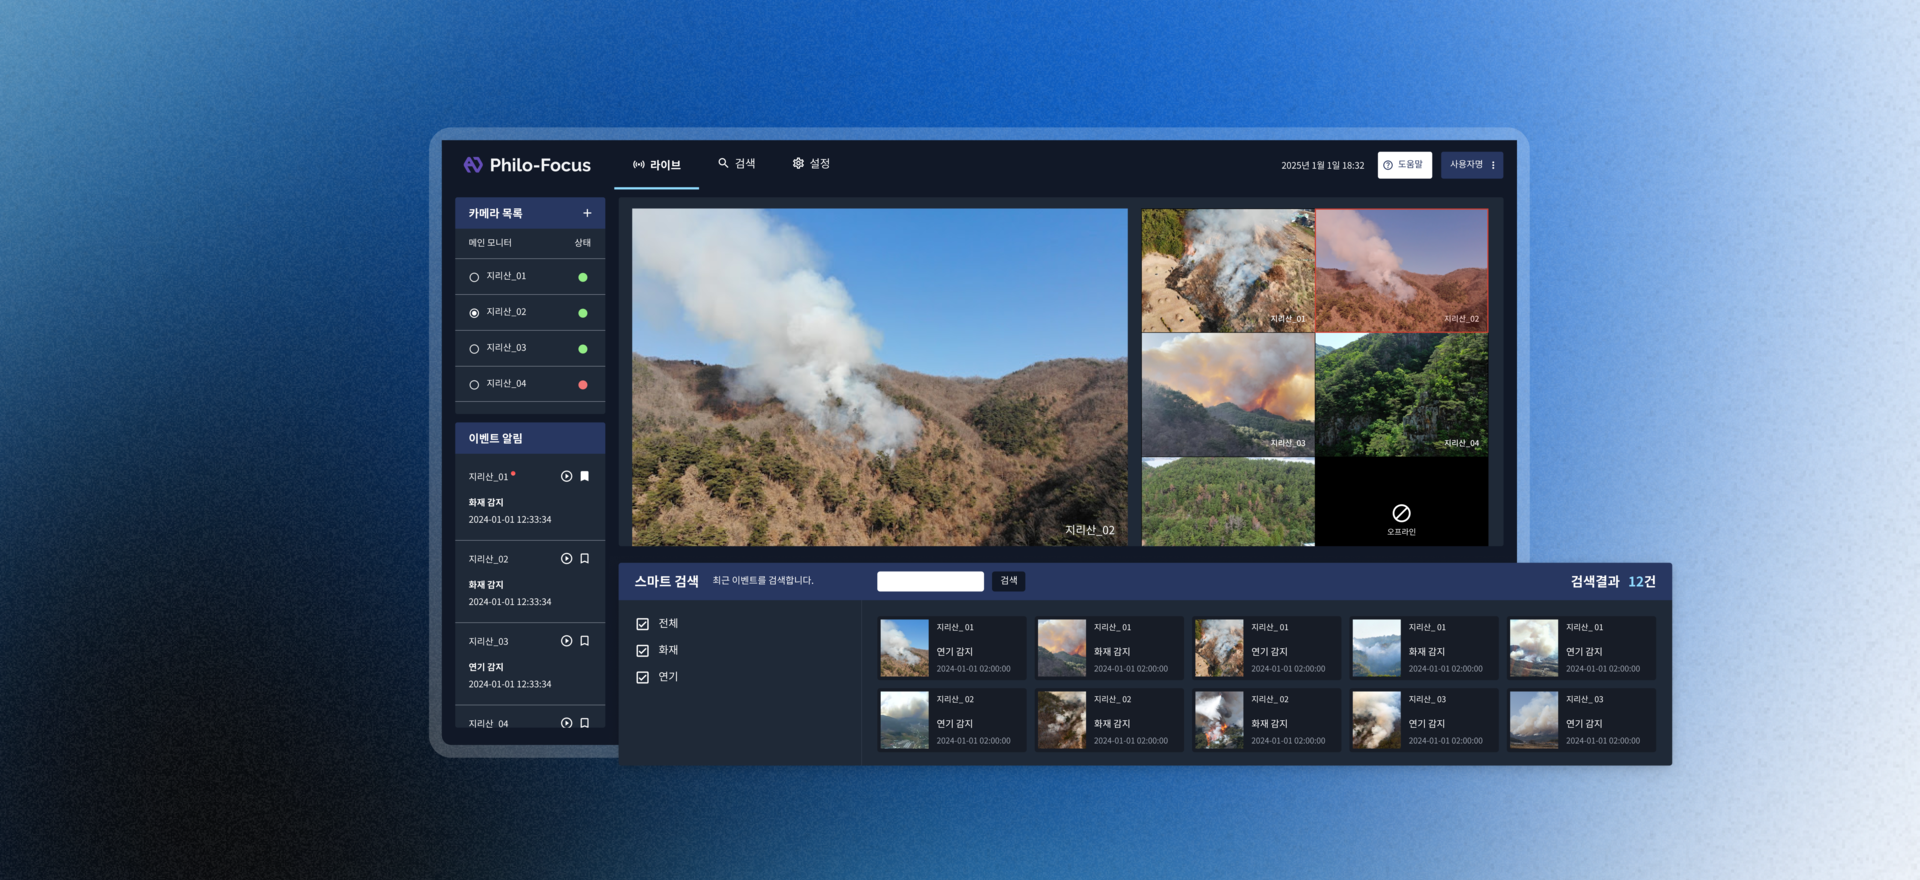Click the green status dot for 지리산_03
1920x880 pixels.
pos(583,349)
